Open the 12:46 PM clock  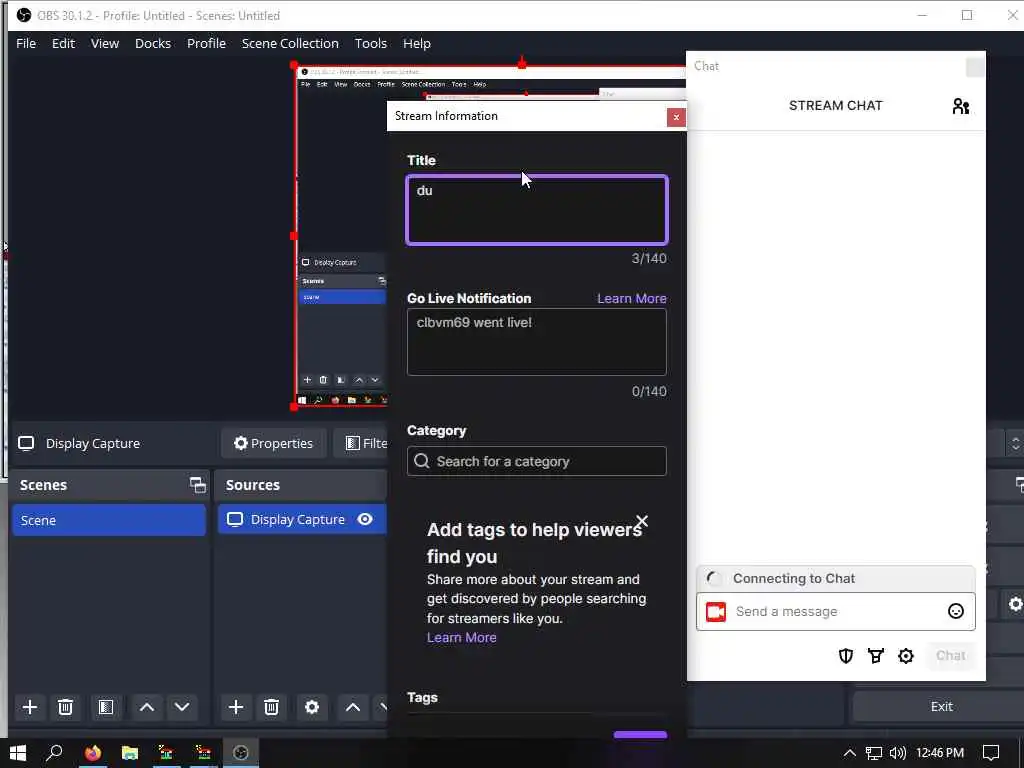click(940, 753)
